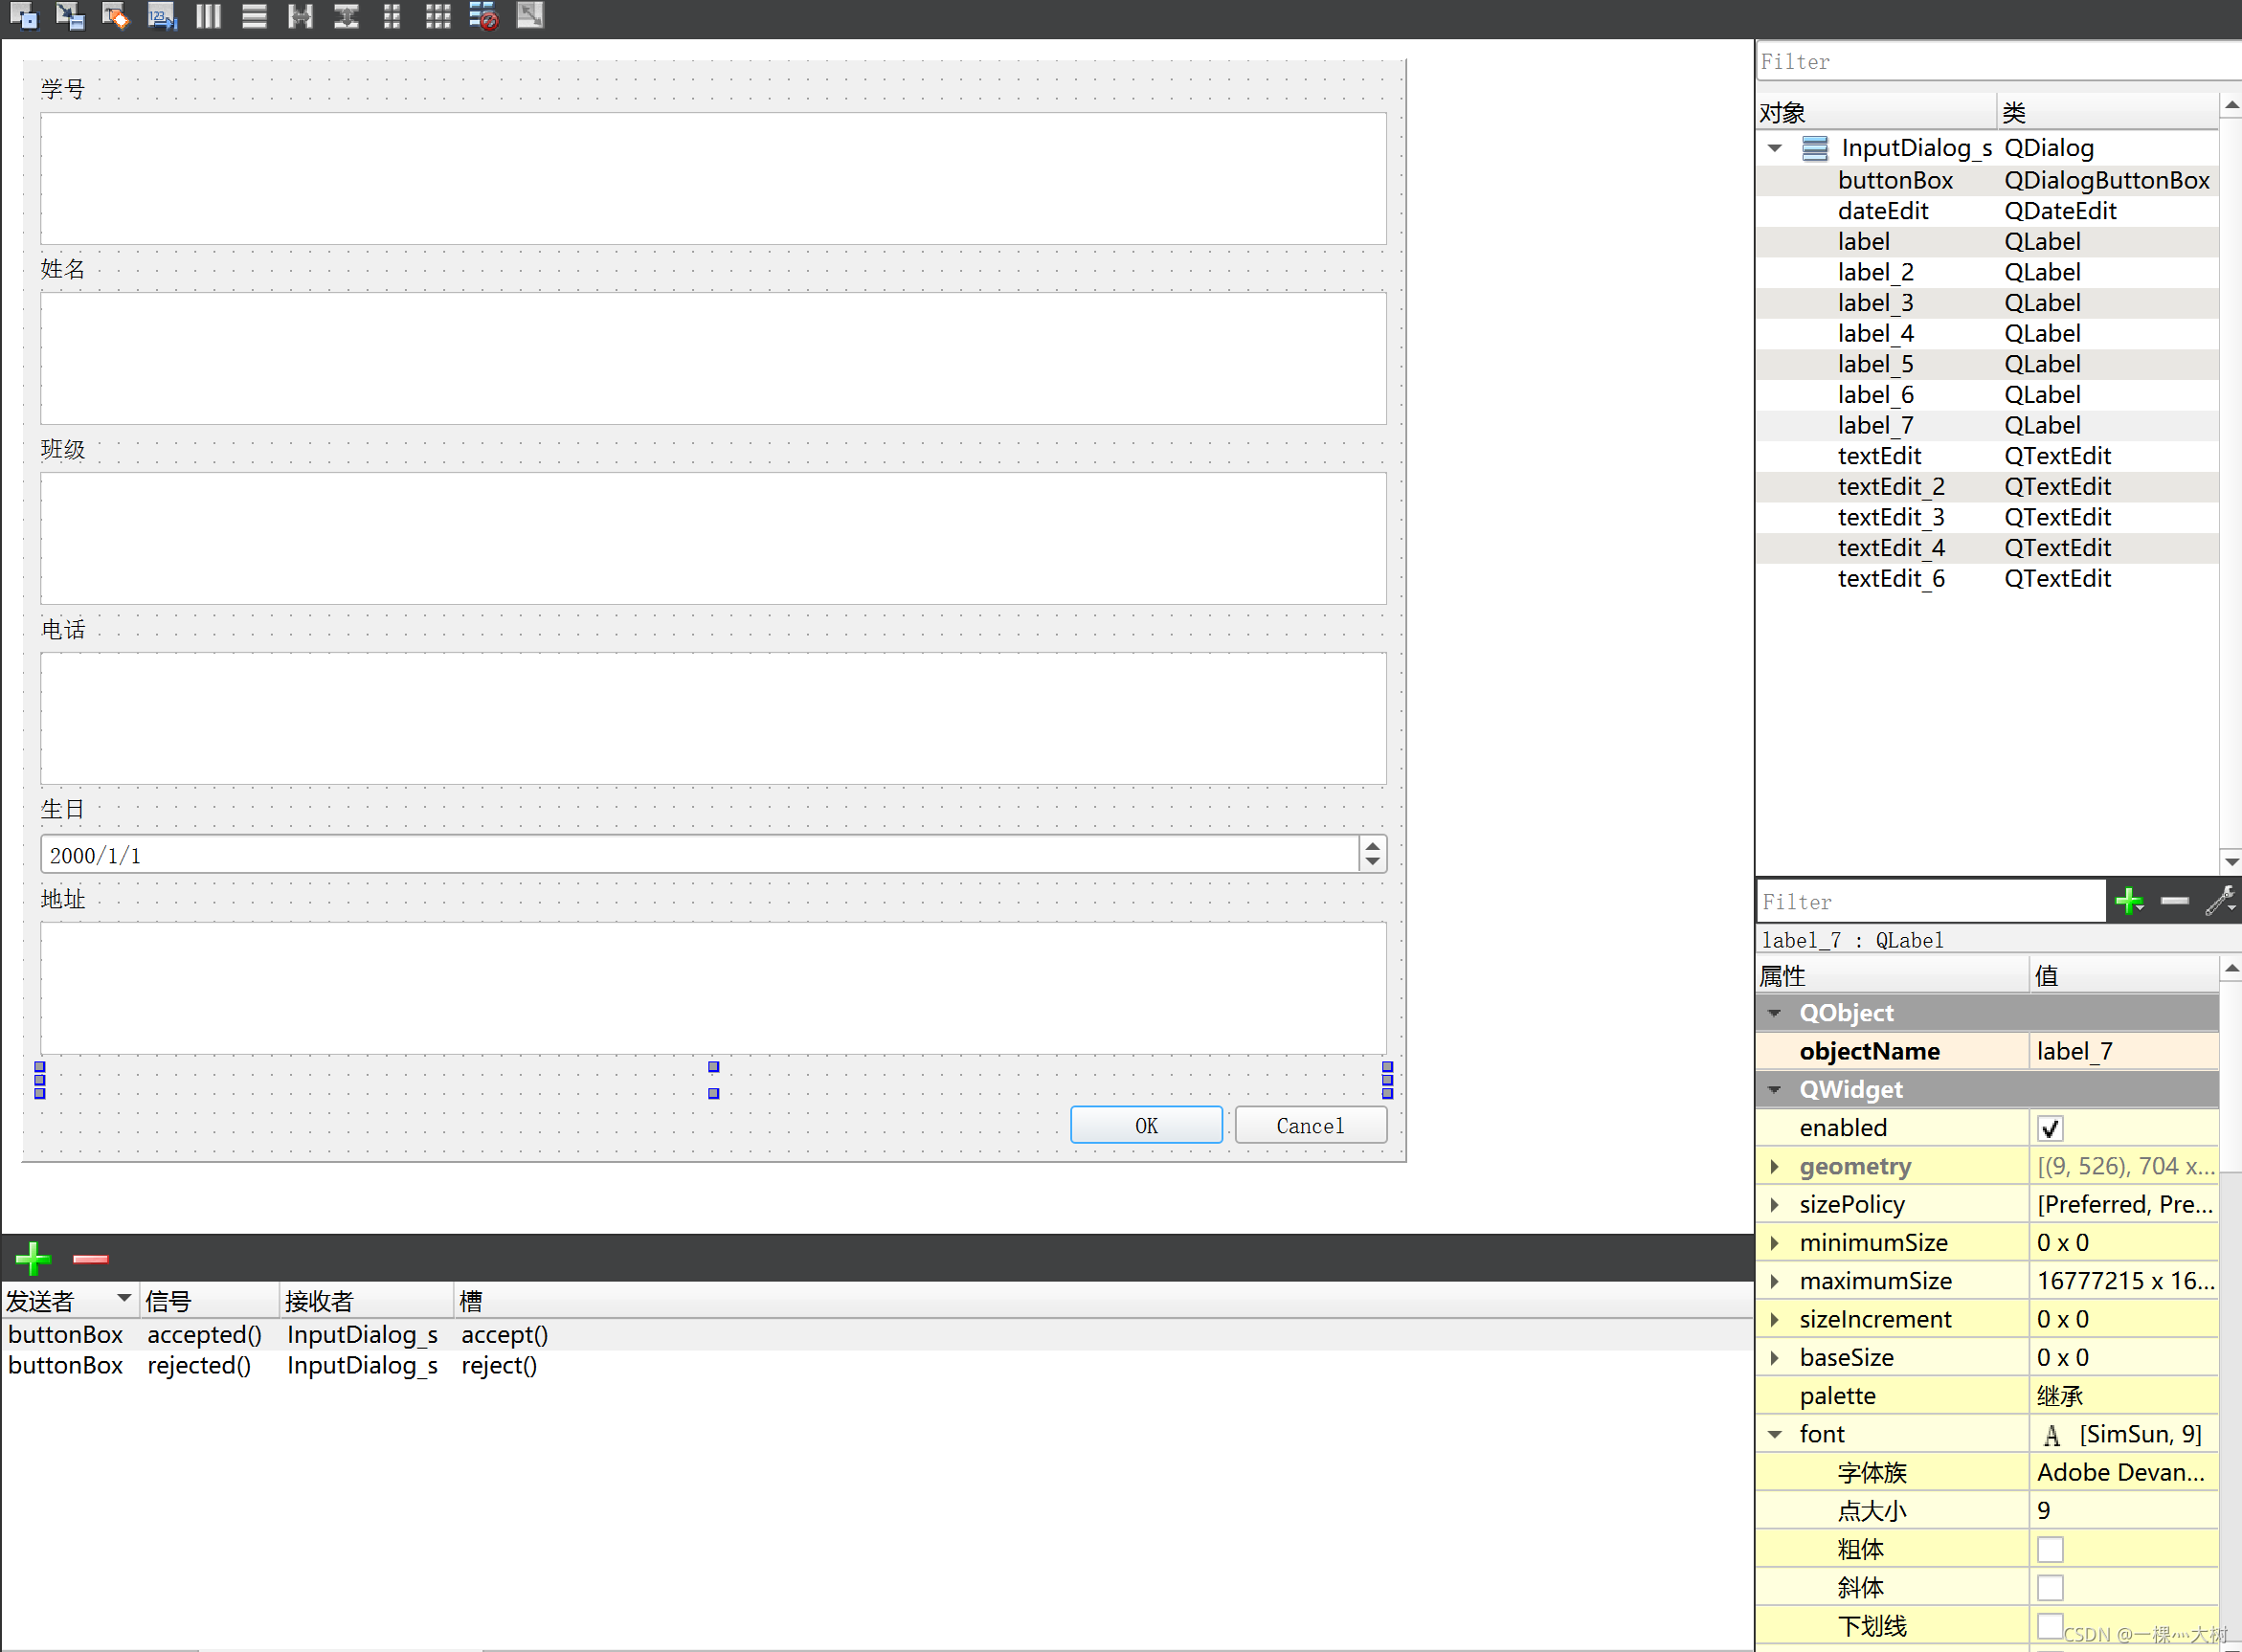Click the text box under 姓名

(713, 358)
